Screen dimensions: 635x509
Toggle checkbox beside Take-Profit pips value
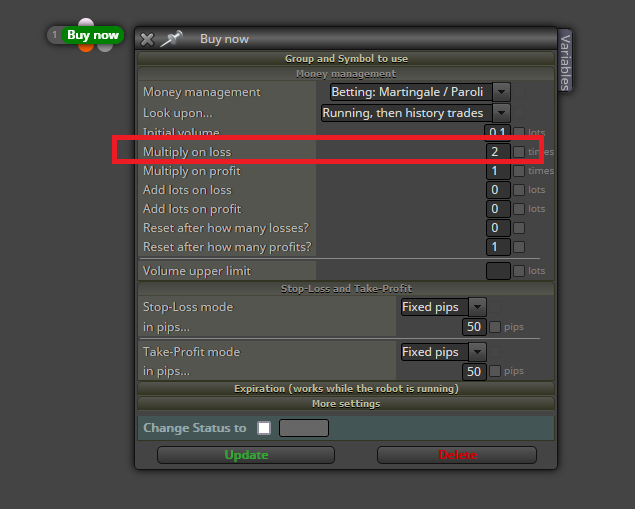click(x=495, y=371)
